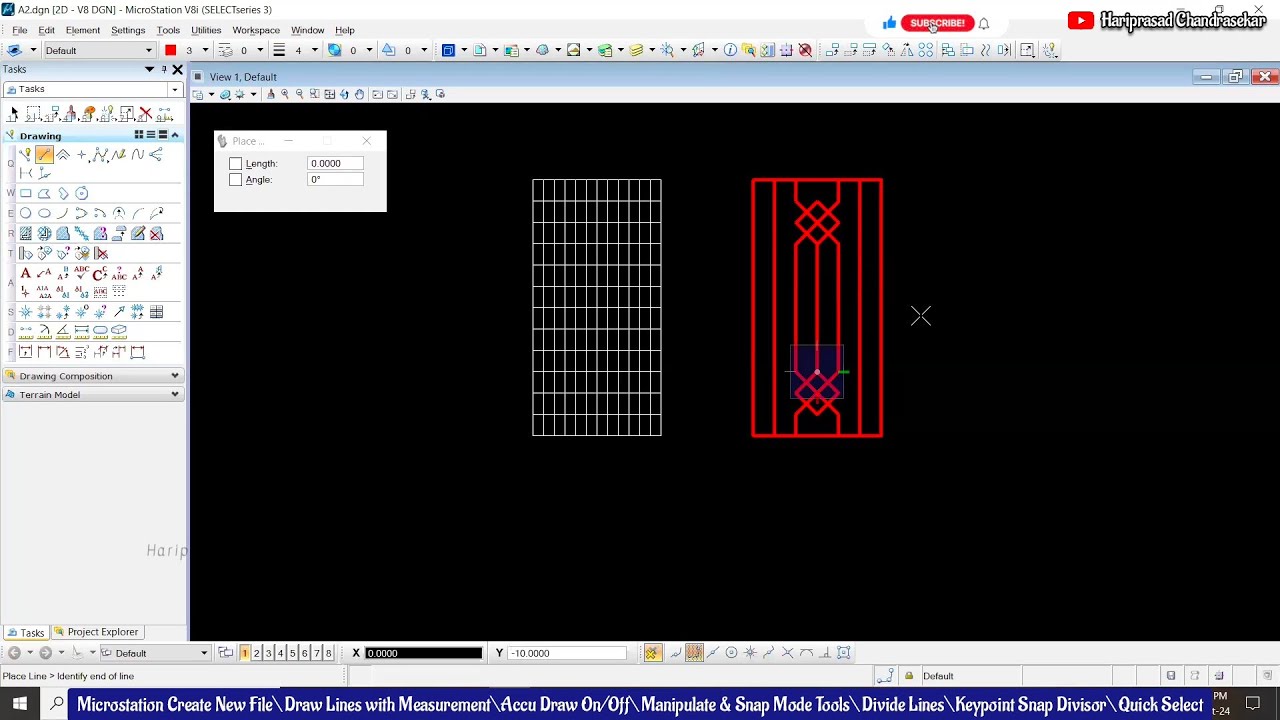Screen dimensions: 1280x720
Task: Toggle view 1 button
Action: tap(244, 653)
